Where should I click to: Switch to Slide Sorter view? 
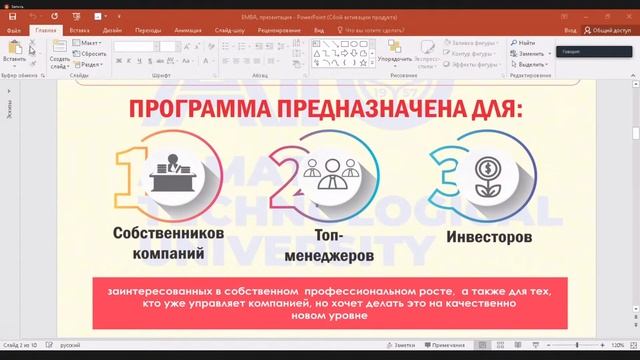pyautogui.click(x=500, y=345)
